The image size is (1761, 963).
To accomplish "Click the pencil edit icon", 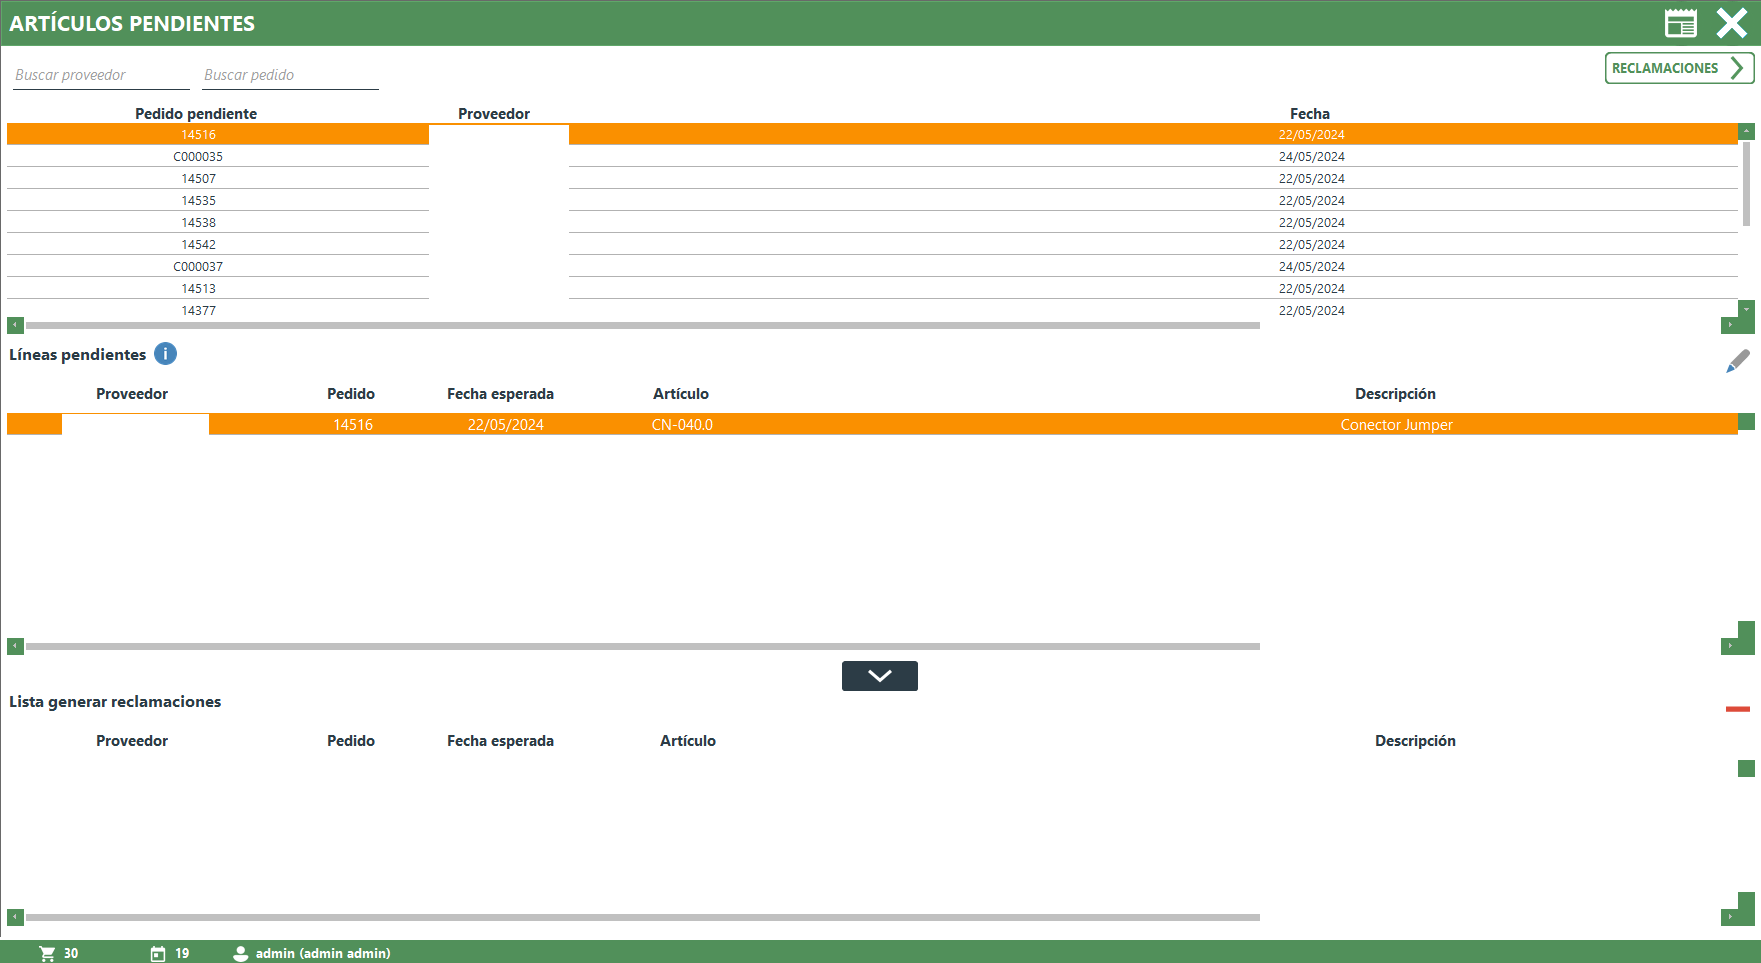I will pyautogui.click(x=1737, y=361).
